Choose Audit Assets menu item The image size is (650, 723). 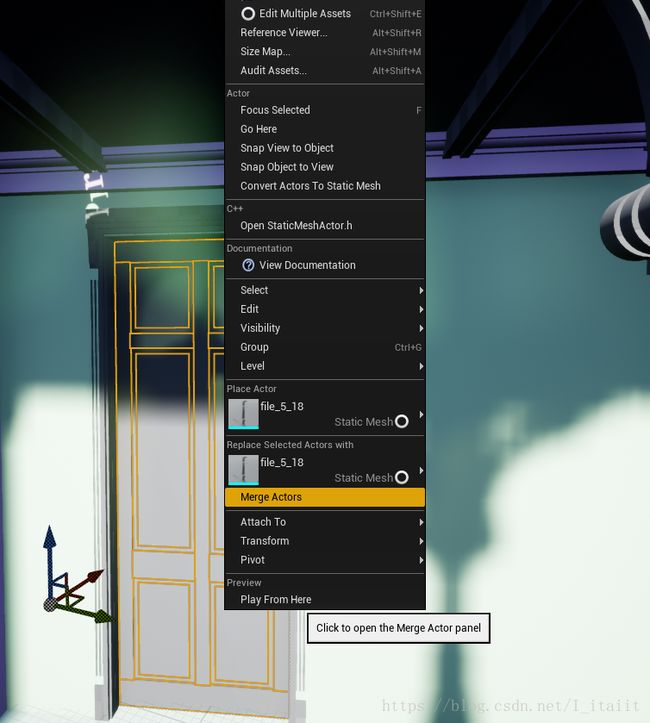pyautogui.click(x=325, y=71)
